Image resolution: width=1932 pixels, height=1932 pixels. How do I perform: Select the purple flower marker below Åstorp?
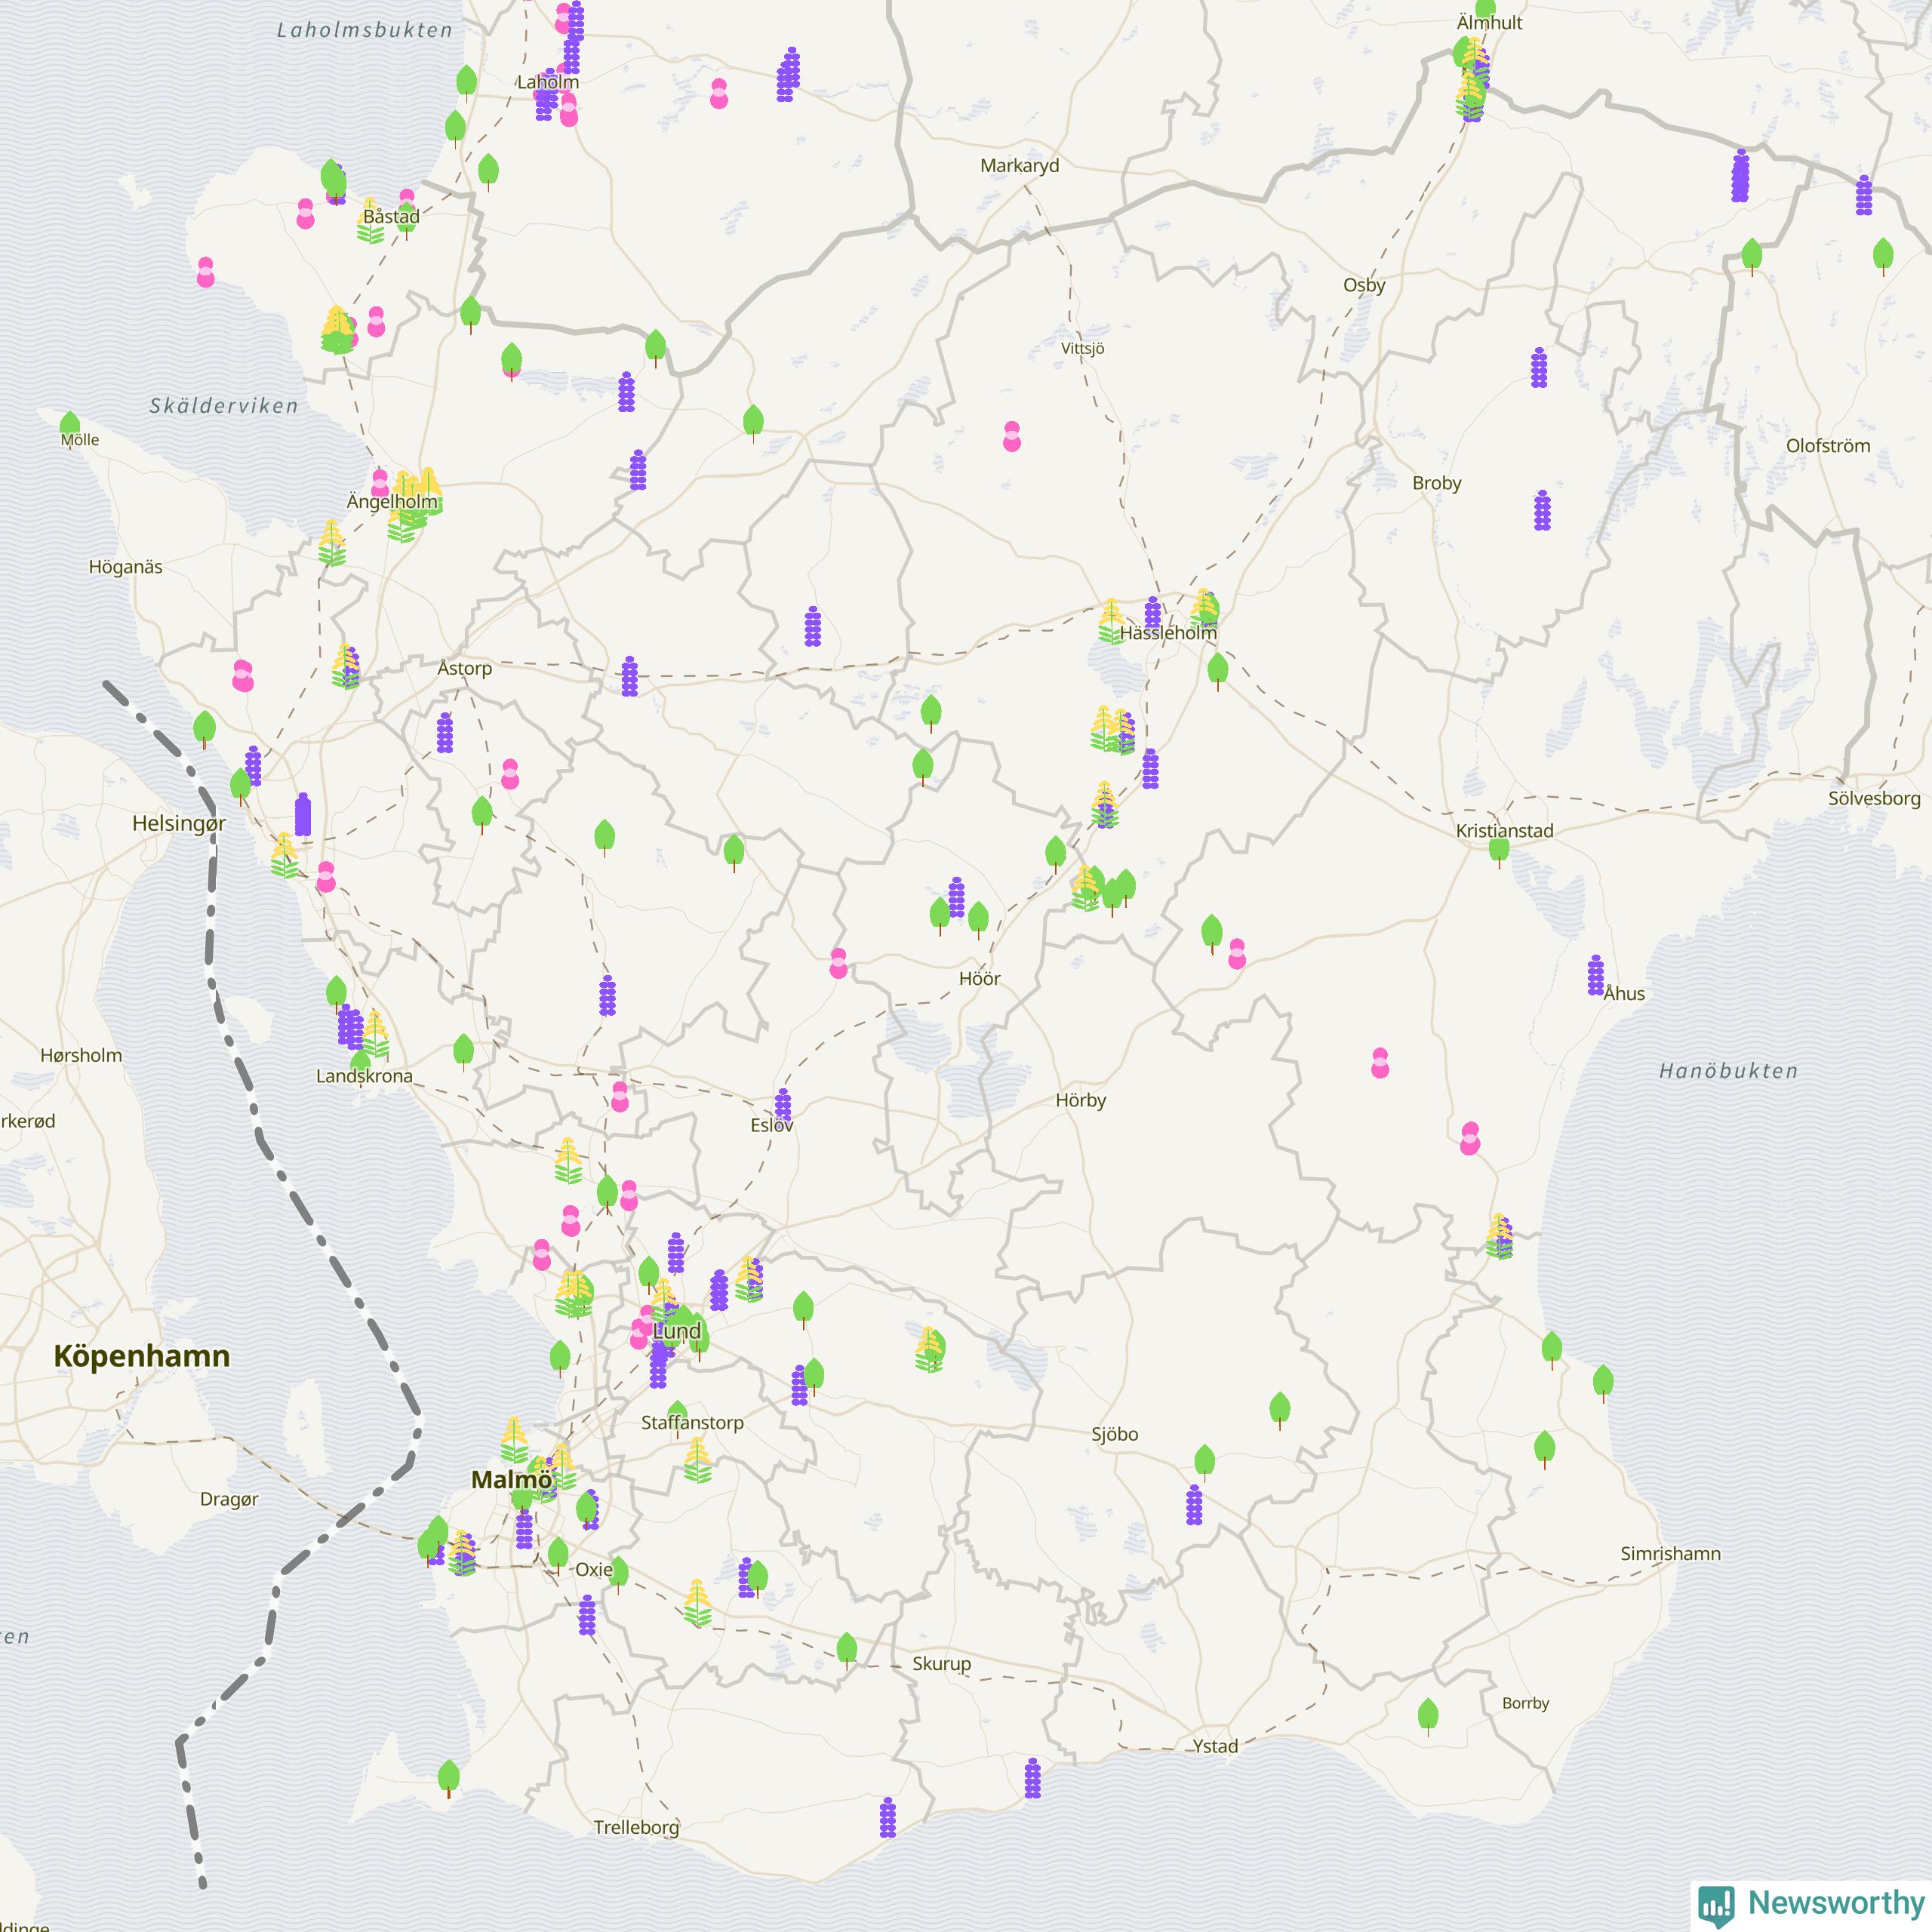445,733
